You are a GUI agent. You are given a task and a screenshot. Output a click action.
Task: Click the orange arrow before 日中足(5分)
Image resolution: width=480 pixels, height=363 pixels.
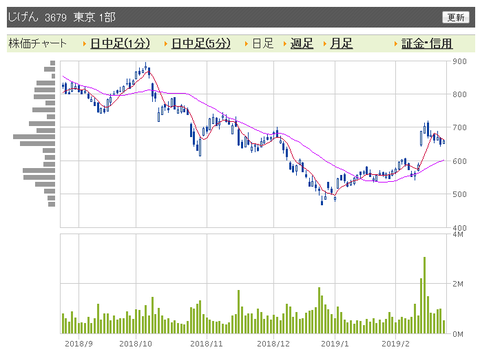pyautogui.click(x=165, y=44)
